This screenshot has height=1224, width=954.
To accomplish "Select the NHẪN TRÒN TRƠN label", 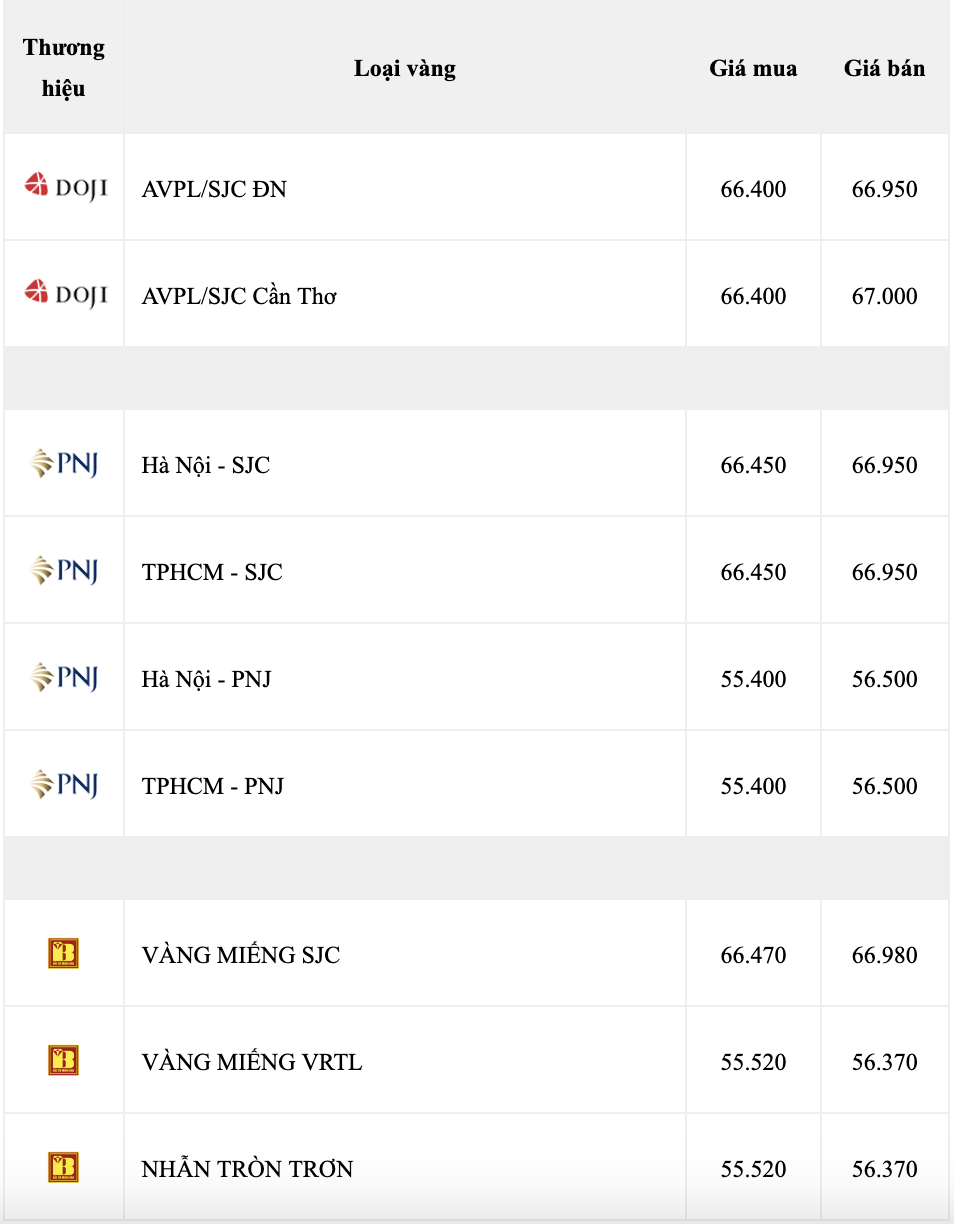I will 247,1169.
